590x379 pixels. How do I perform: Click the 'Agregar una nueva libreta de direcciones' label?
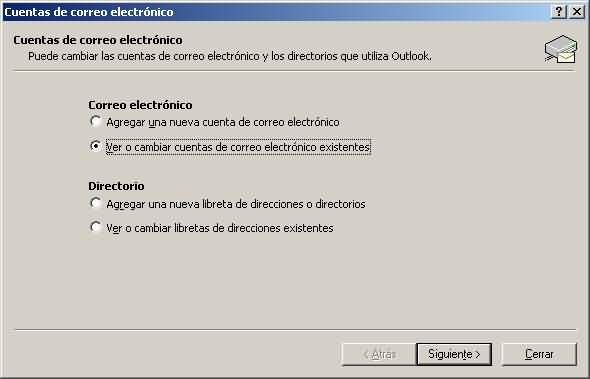(x=236, y=204)
